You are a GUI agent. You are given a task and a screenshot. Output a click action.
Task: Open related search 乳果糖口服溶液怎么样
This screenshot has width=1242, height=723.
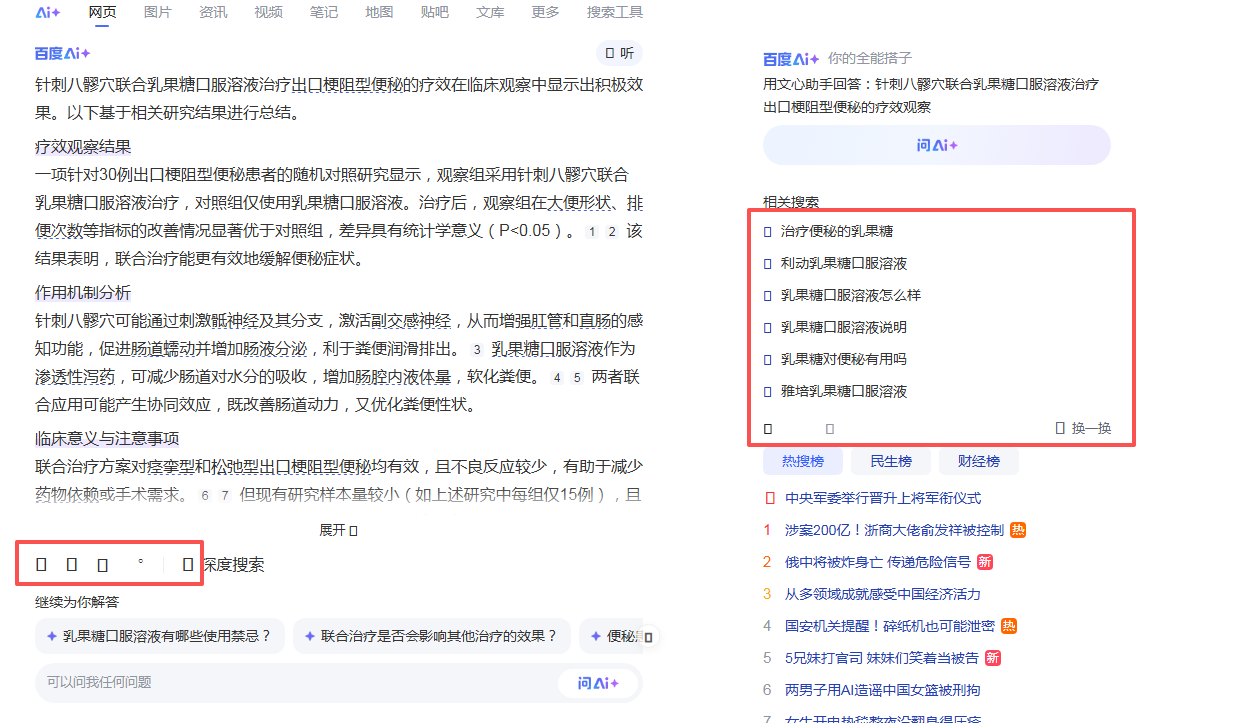[851, 295]
